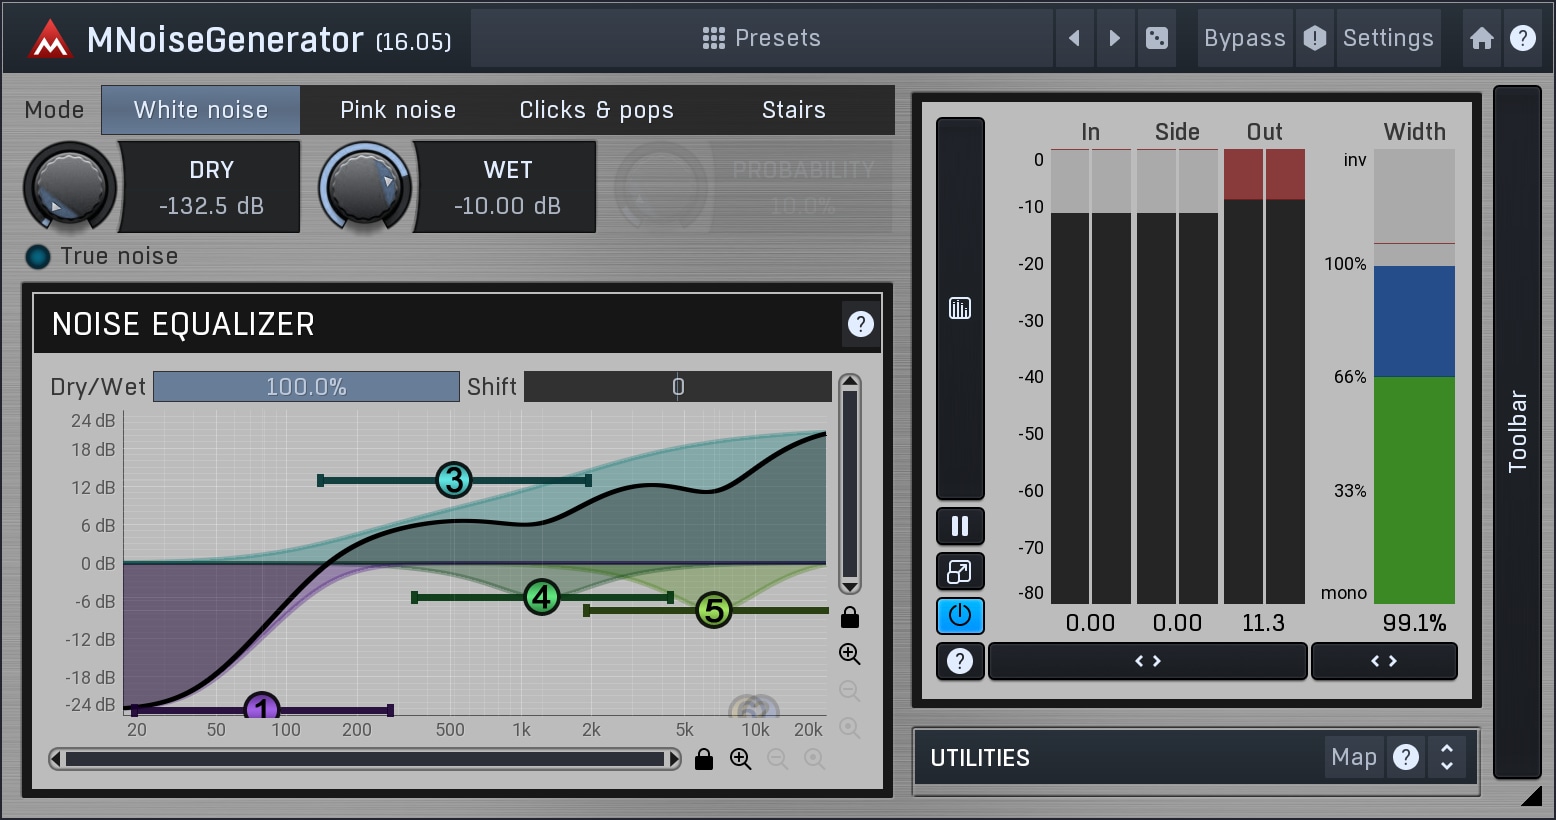Image resolution: width=1556 pixels, height=820 pixels.
Task: Click the random preset dice icon
Action: (x=1157, y=38)
